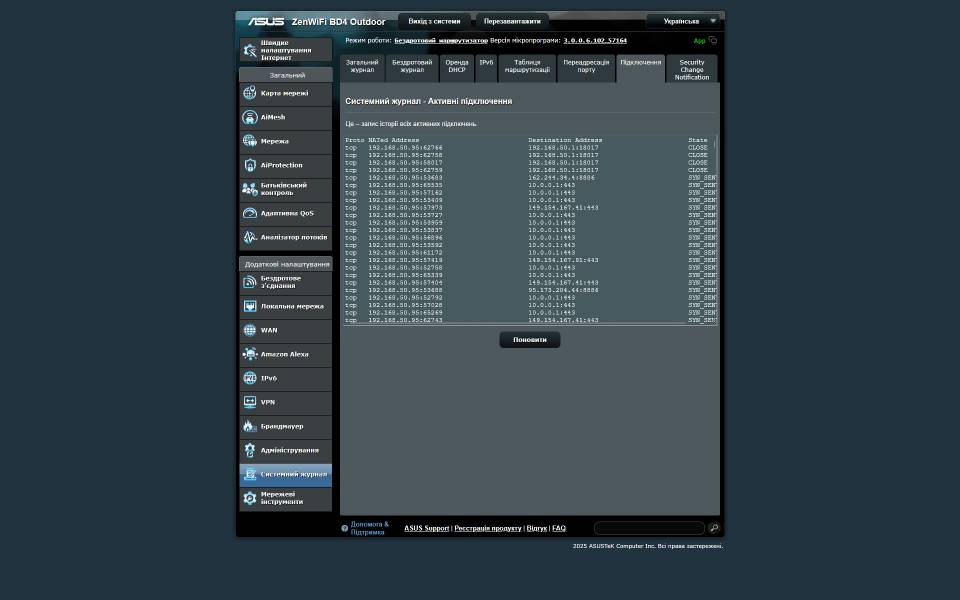Switch to the Оренда DHCP tab

coord(457,67)
